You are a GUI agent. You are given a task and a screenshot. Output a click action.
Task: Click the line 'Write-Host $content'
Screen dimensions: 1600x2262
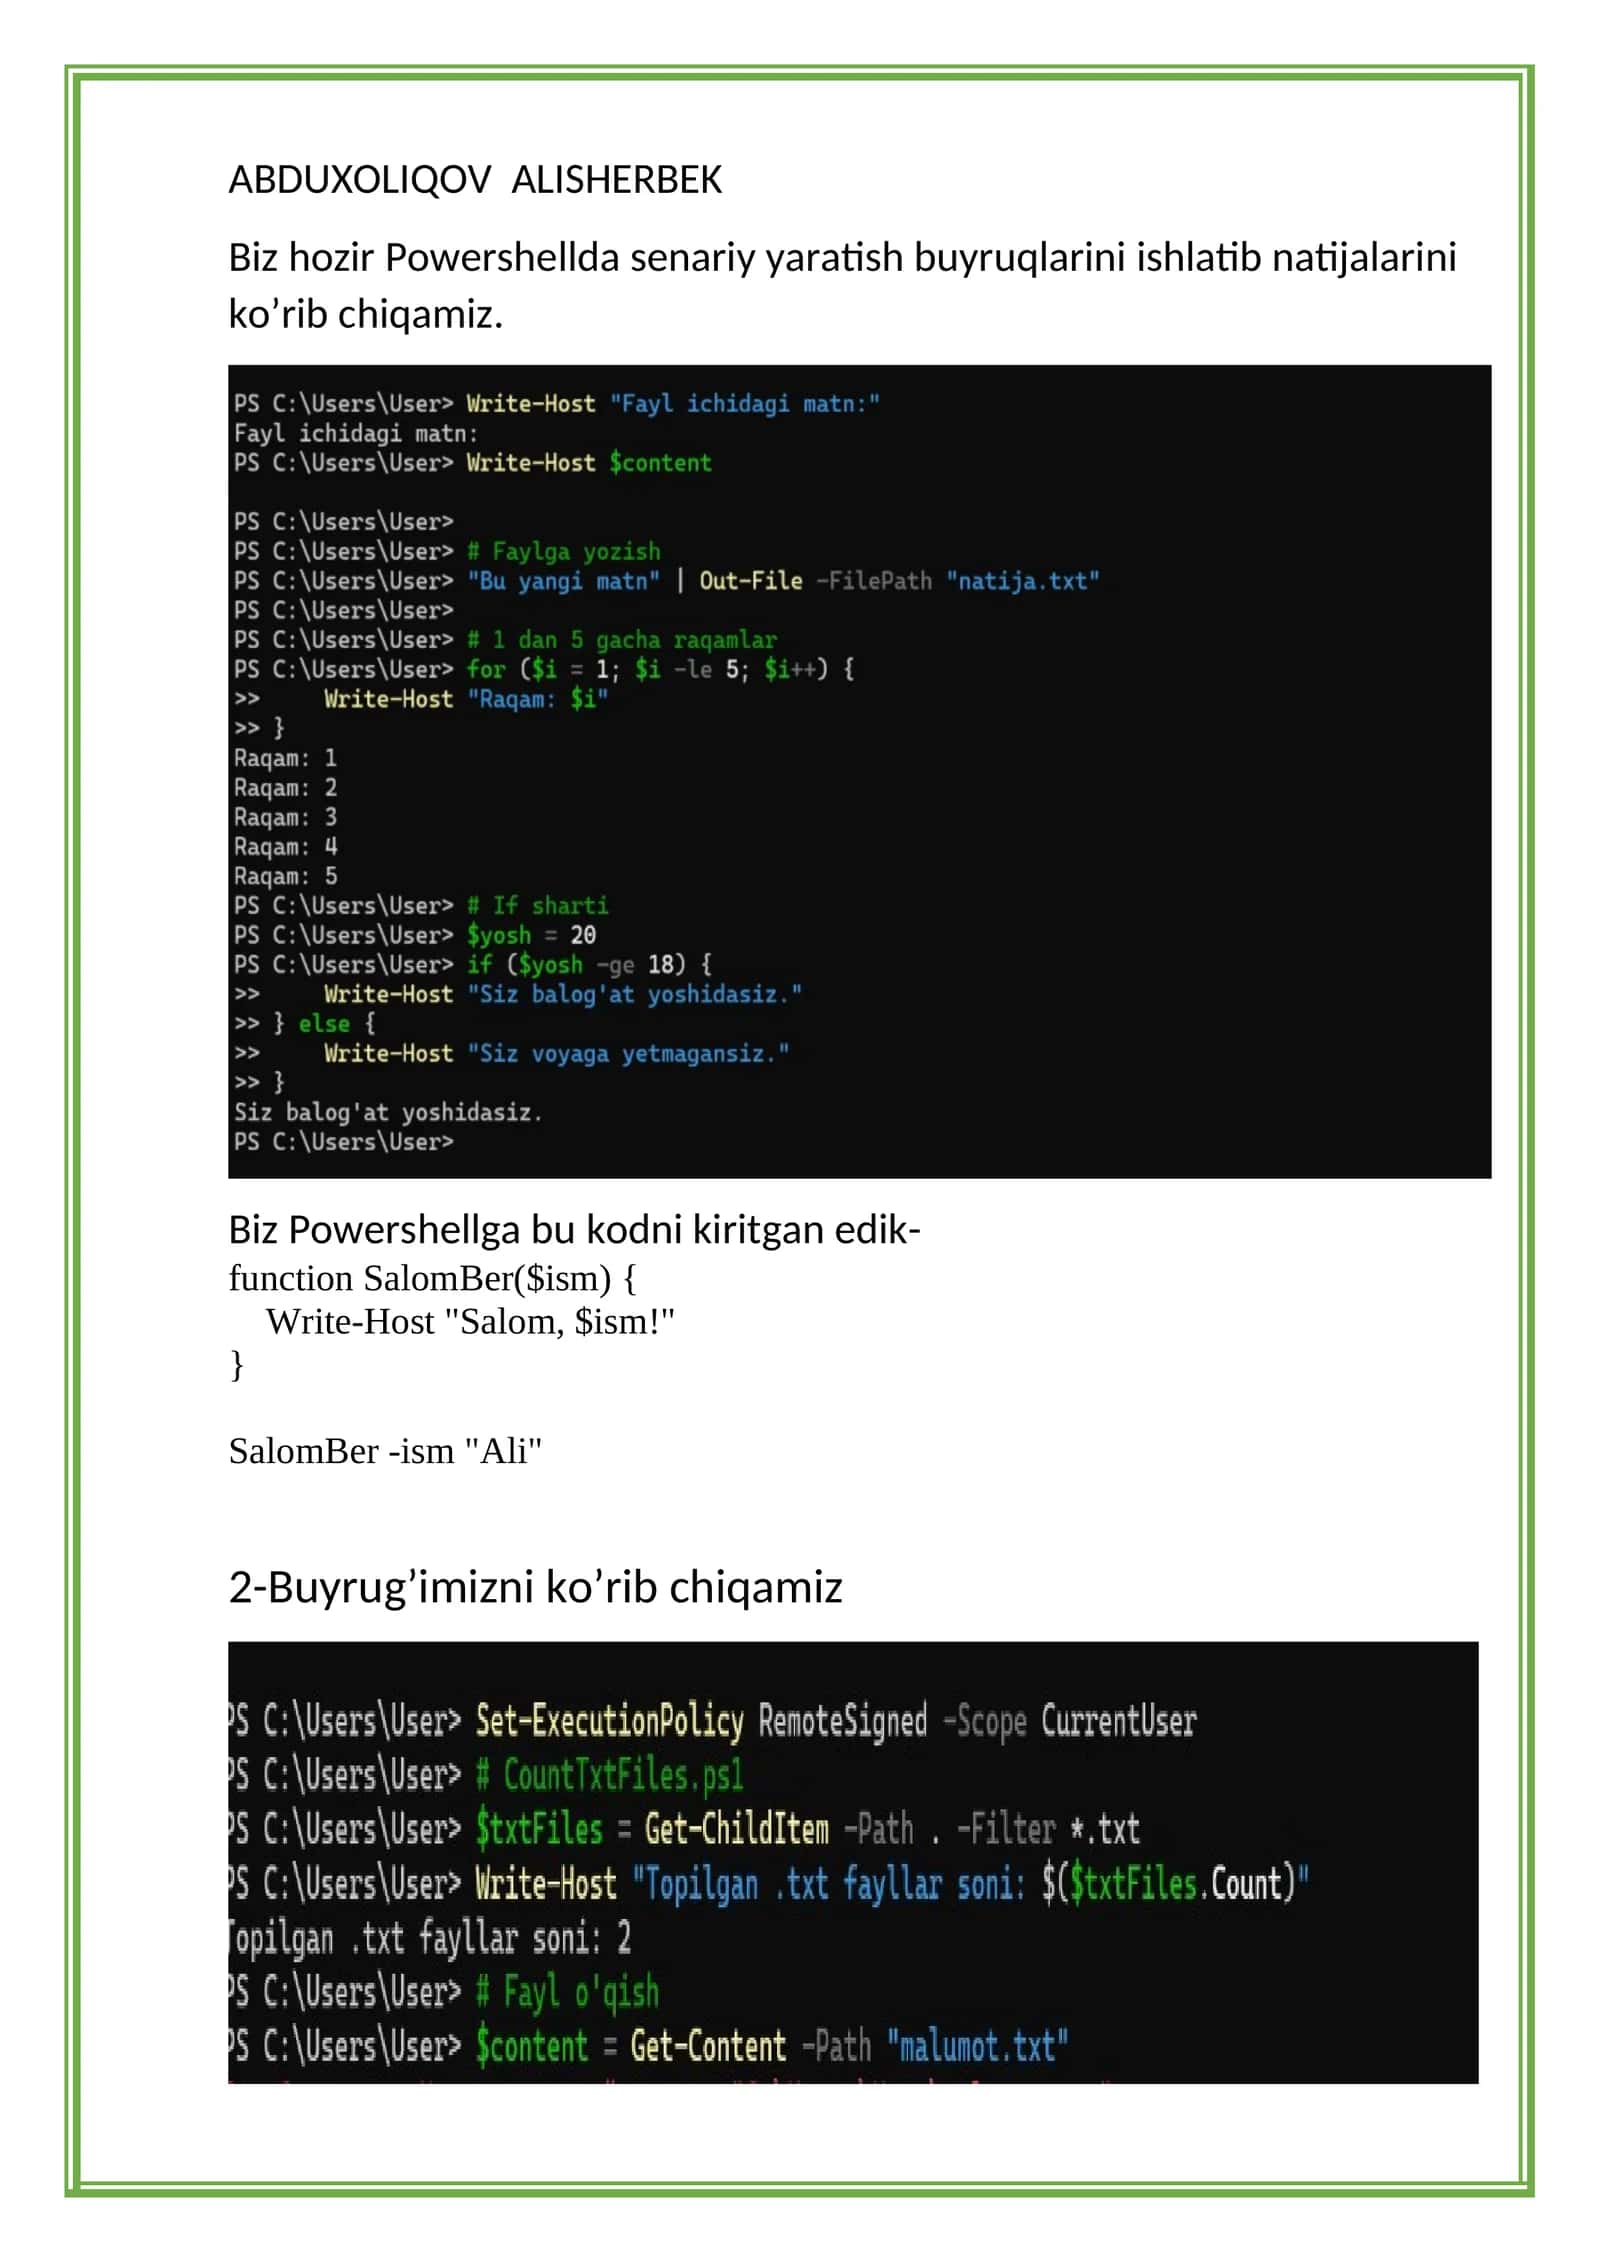tap(473, 463)
